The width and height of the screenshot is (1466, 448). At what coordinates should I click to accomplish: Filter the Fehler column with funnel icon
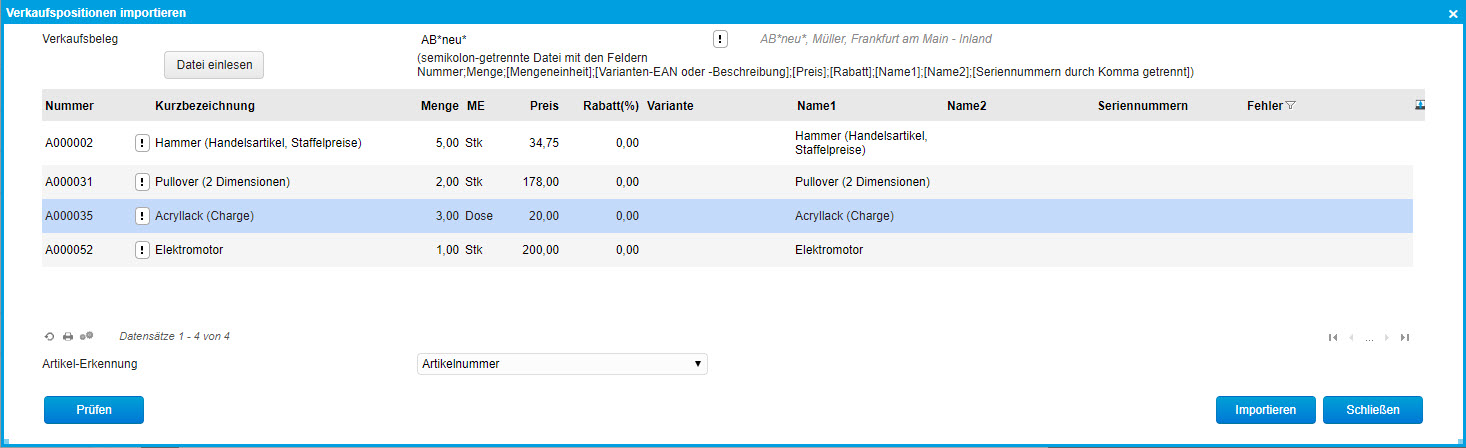1290,105
